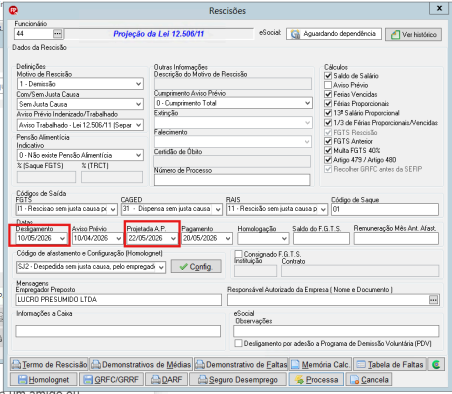Open the FGTS código de saída dropdown
This screenshot has height=394, width=452.
pyautogui.click(x=113, y=209)
